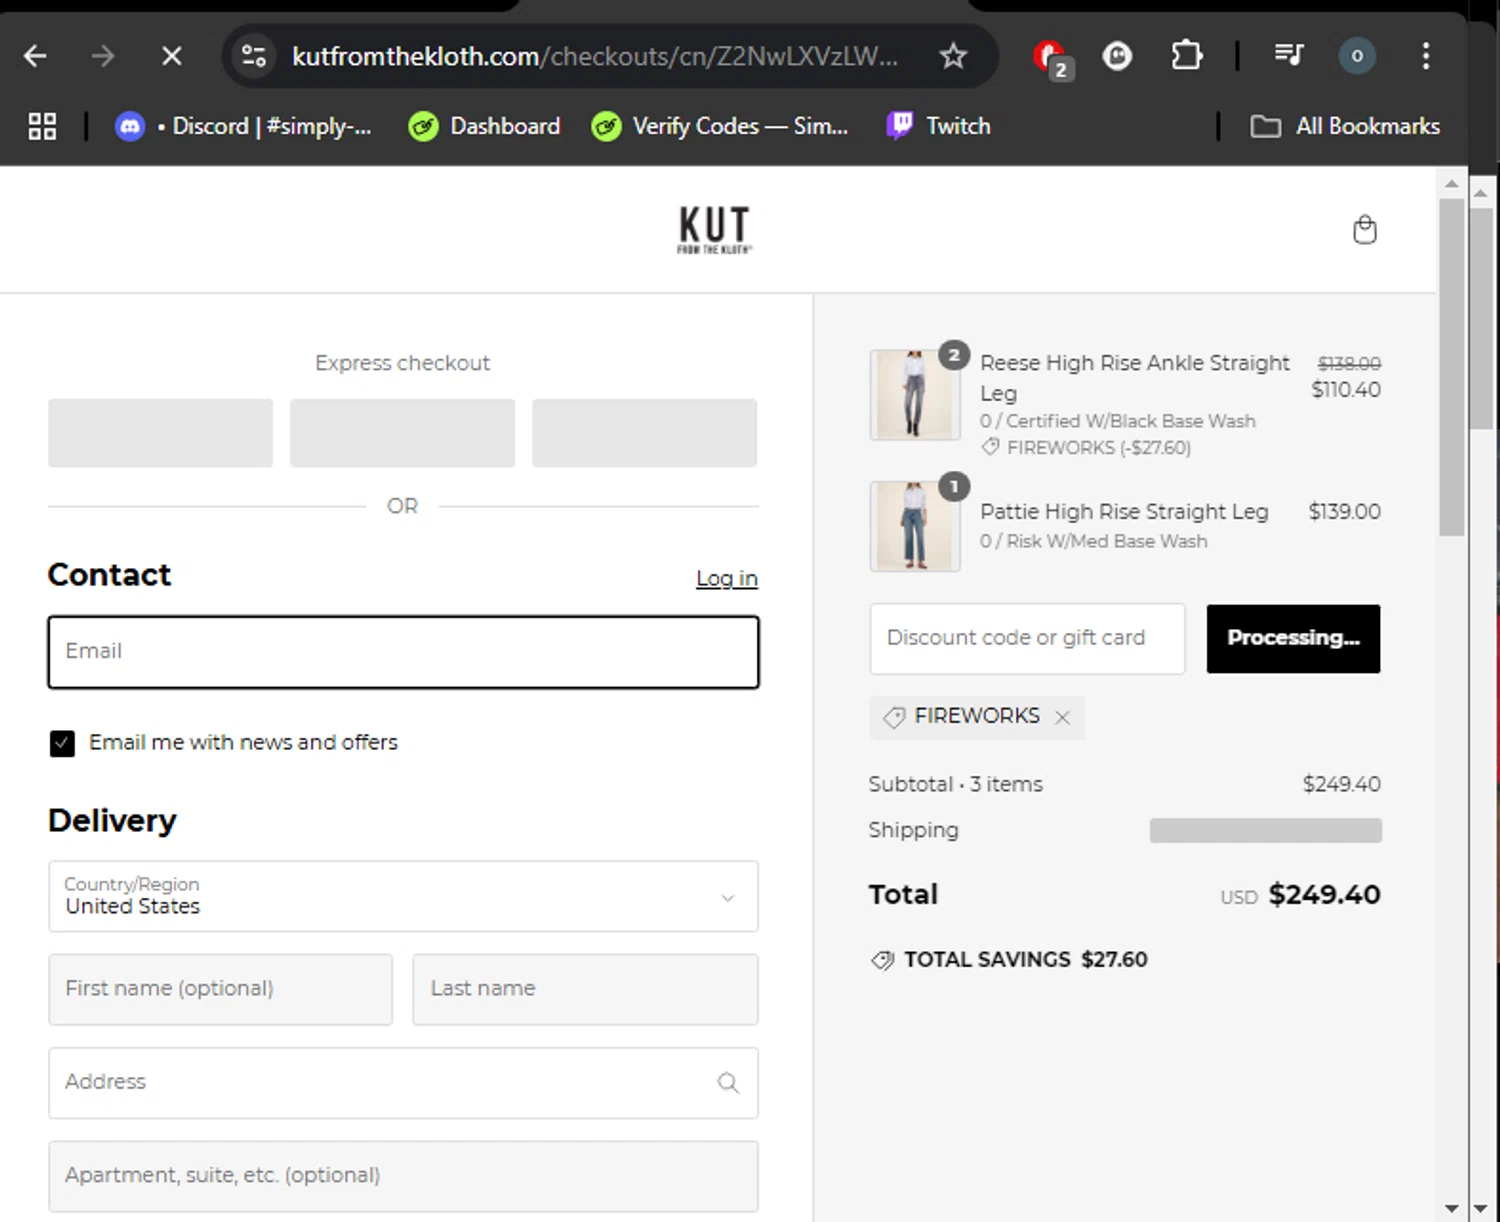This screenshot has height=1222, width=1500.
Task: Click the Subtotal 3 items label
Action: pyautogui.click(x=955, y=784)
